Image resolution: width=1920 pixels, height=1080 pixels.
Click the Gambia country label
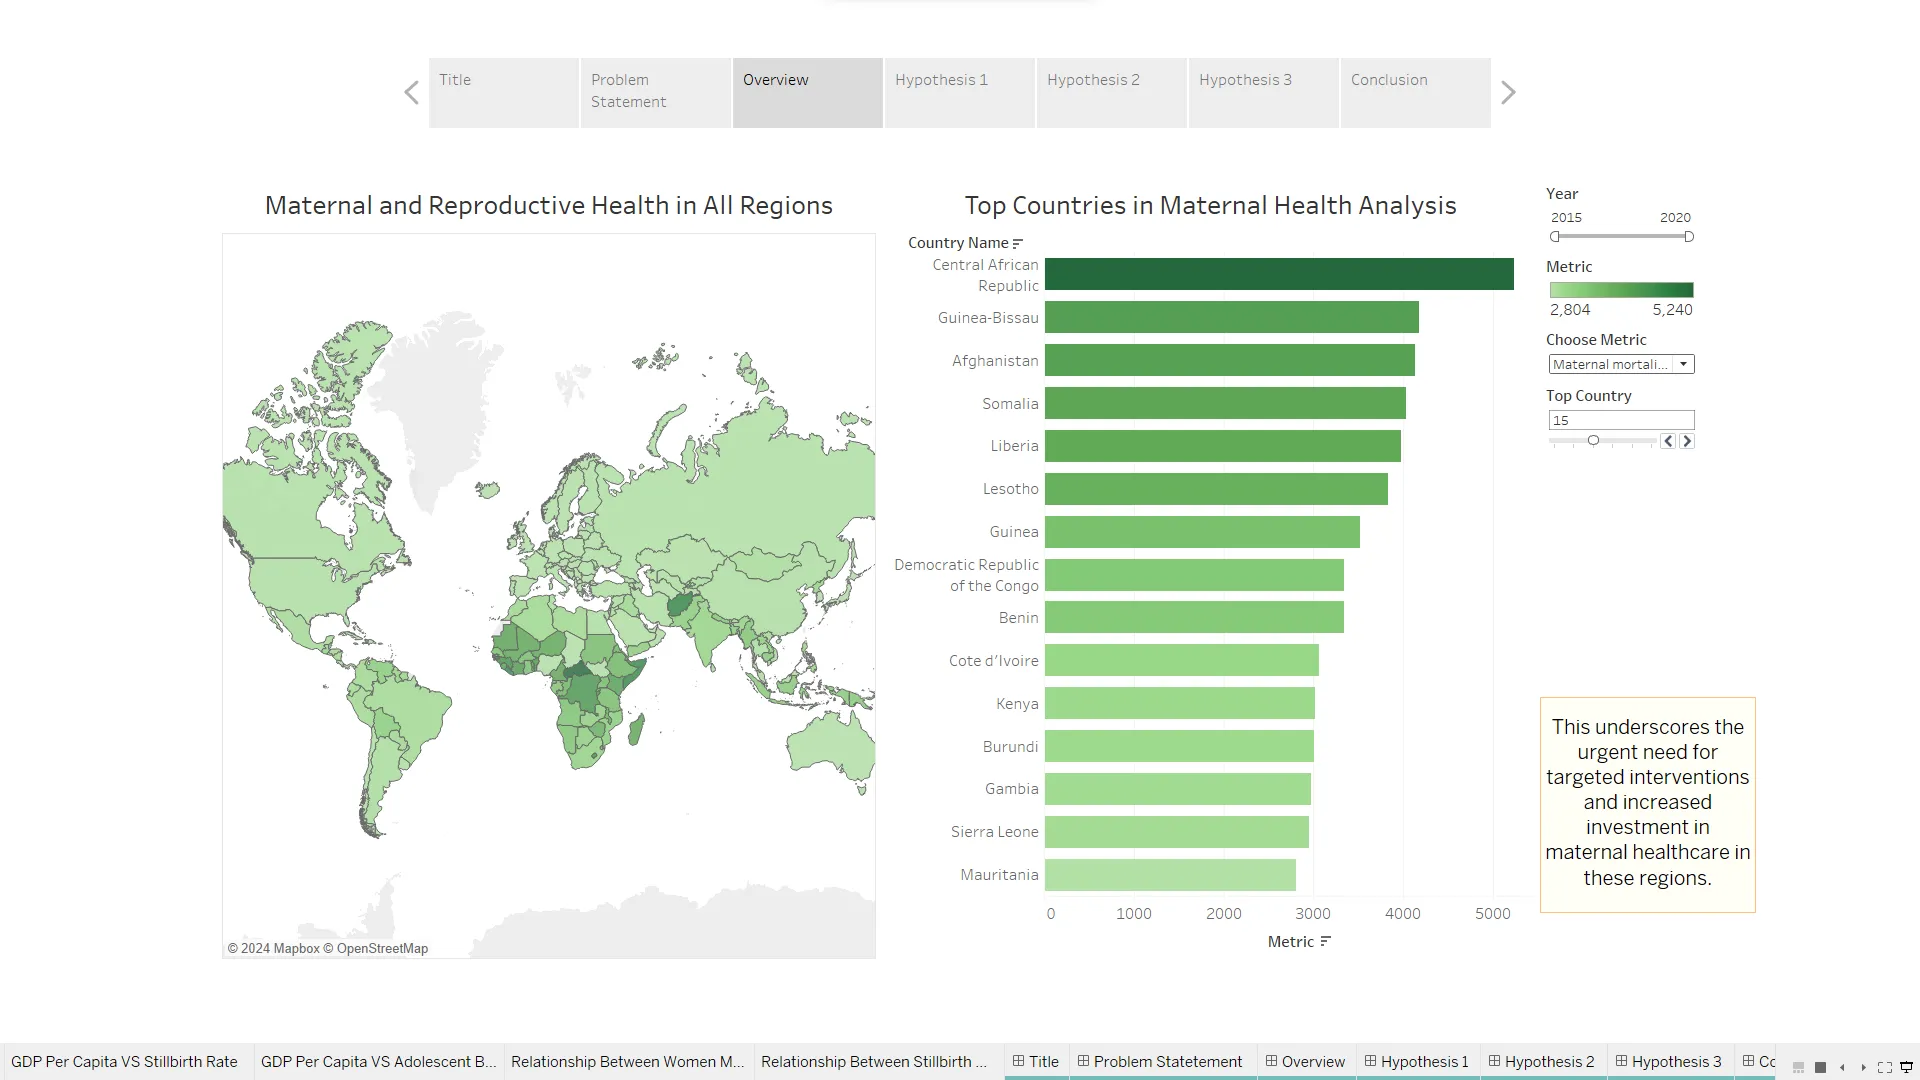pos(1011,789)
